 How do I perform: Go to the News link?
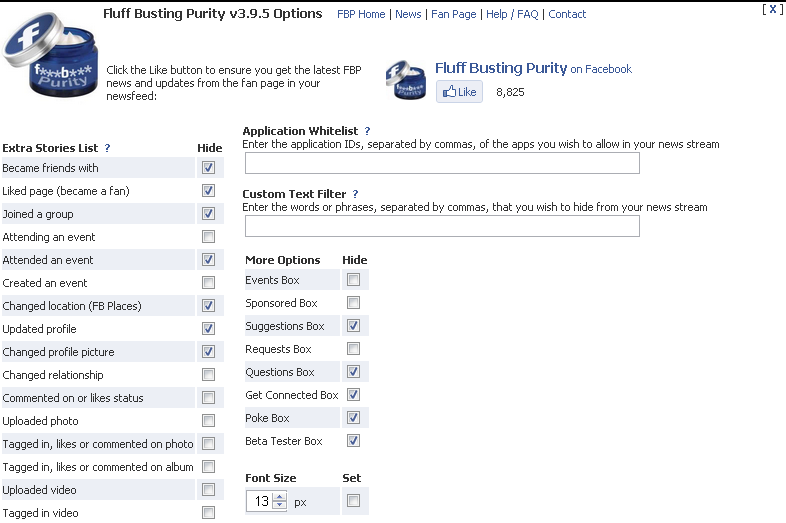[408, 14]
